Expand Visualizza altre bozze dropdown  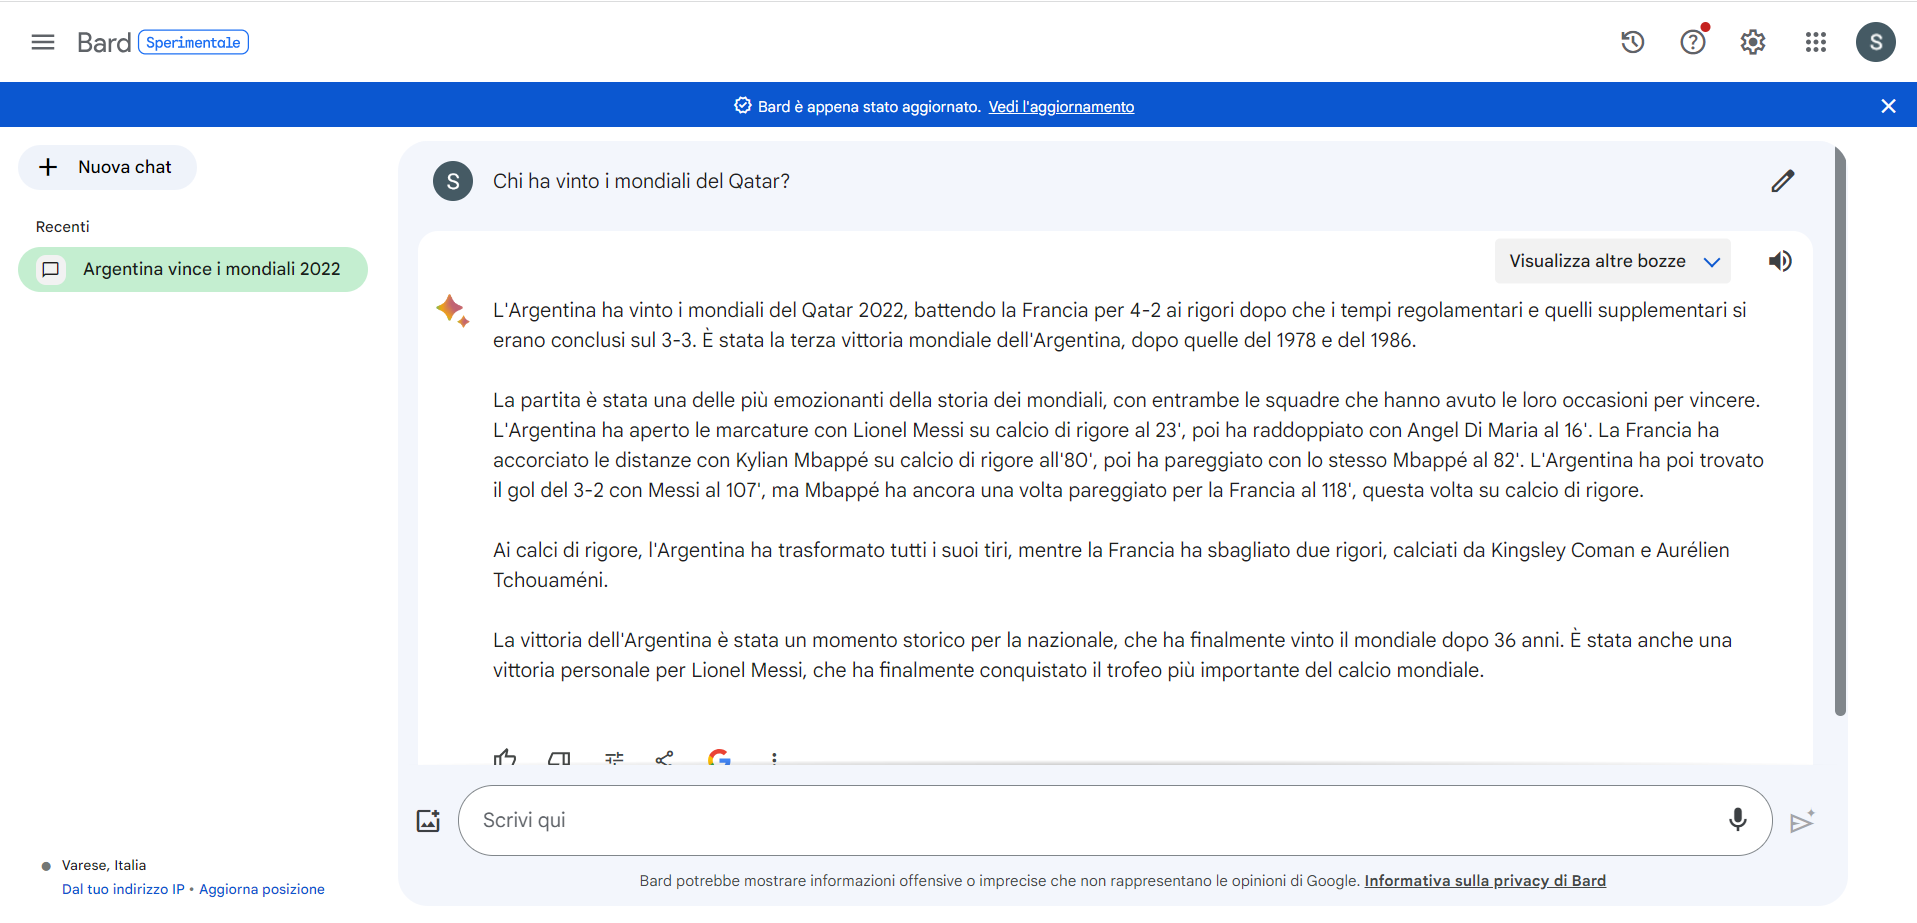(1613, 261)
